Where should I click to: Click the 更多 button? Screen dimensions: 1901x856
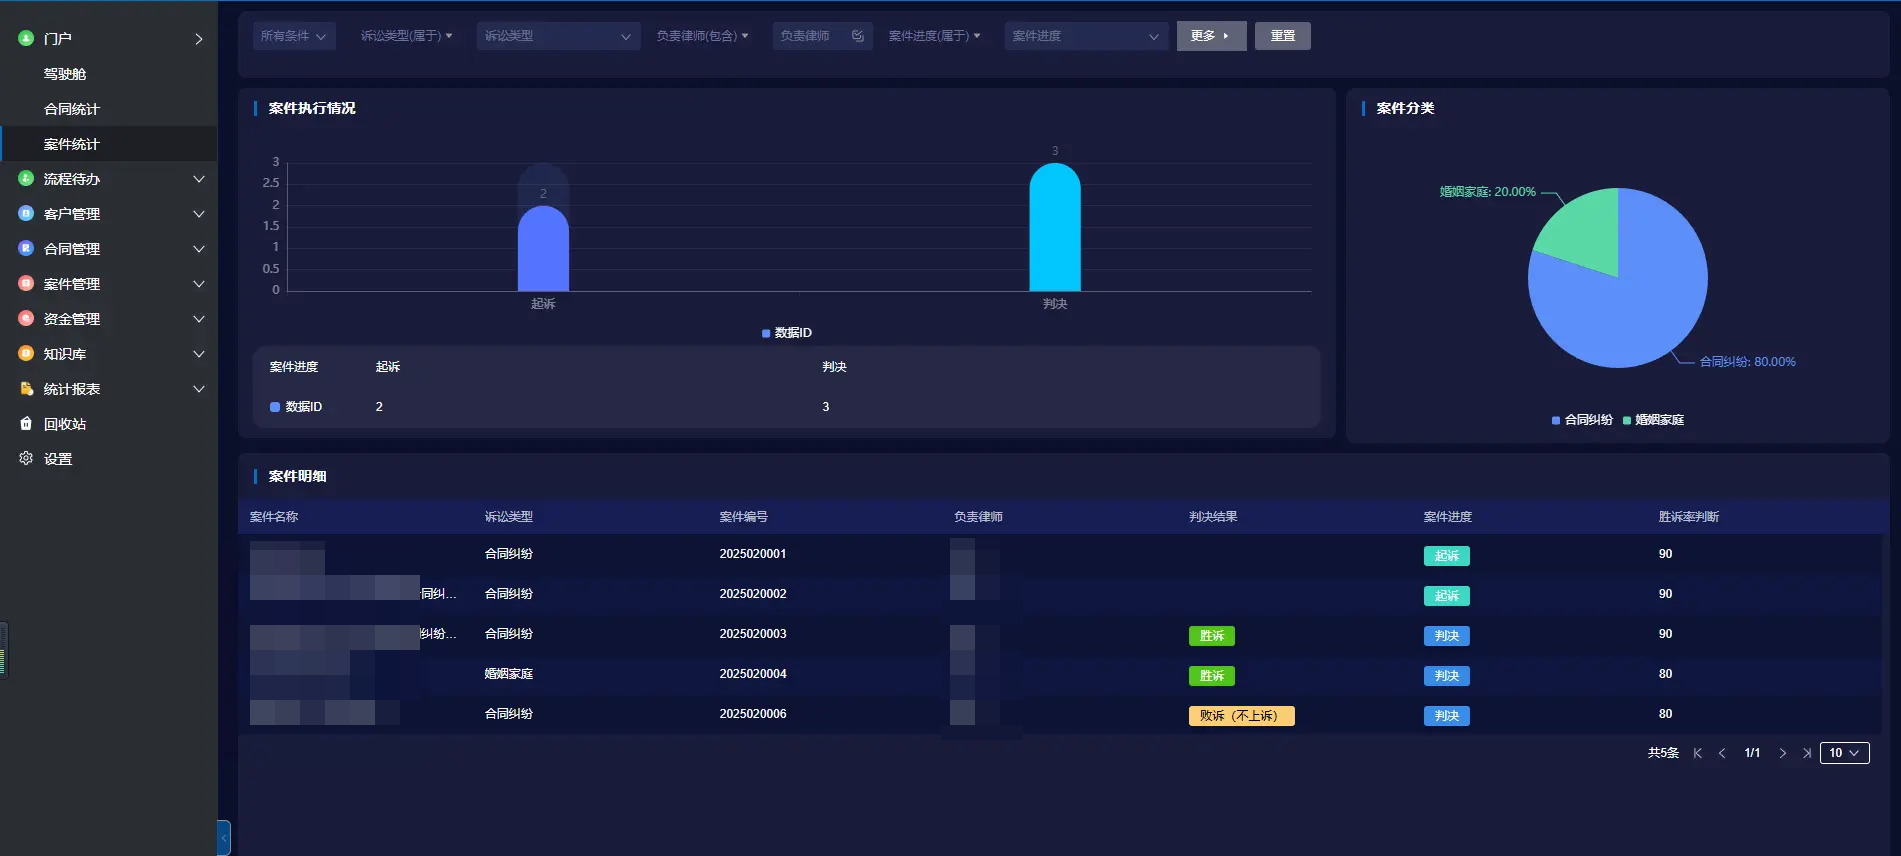click(1211, 36)
